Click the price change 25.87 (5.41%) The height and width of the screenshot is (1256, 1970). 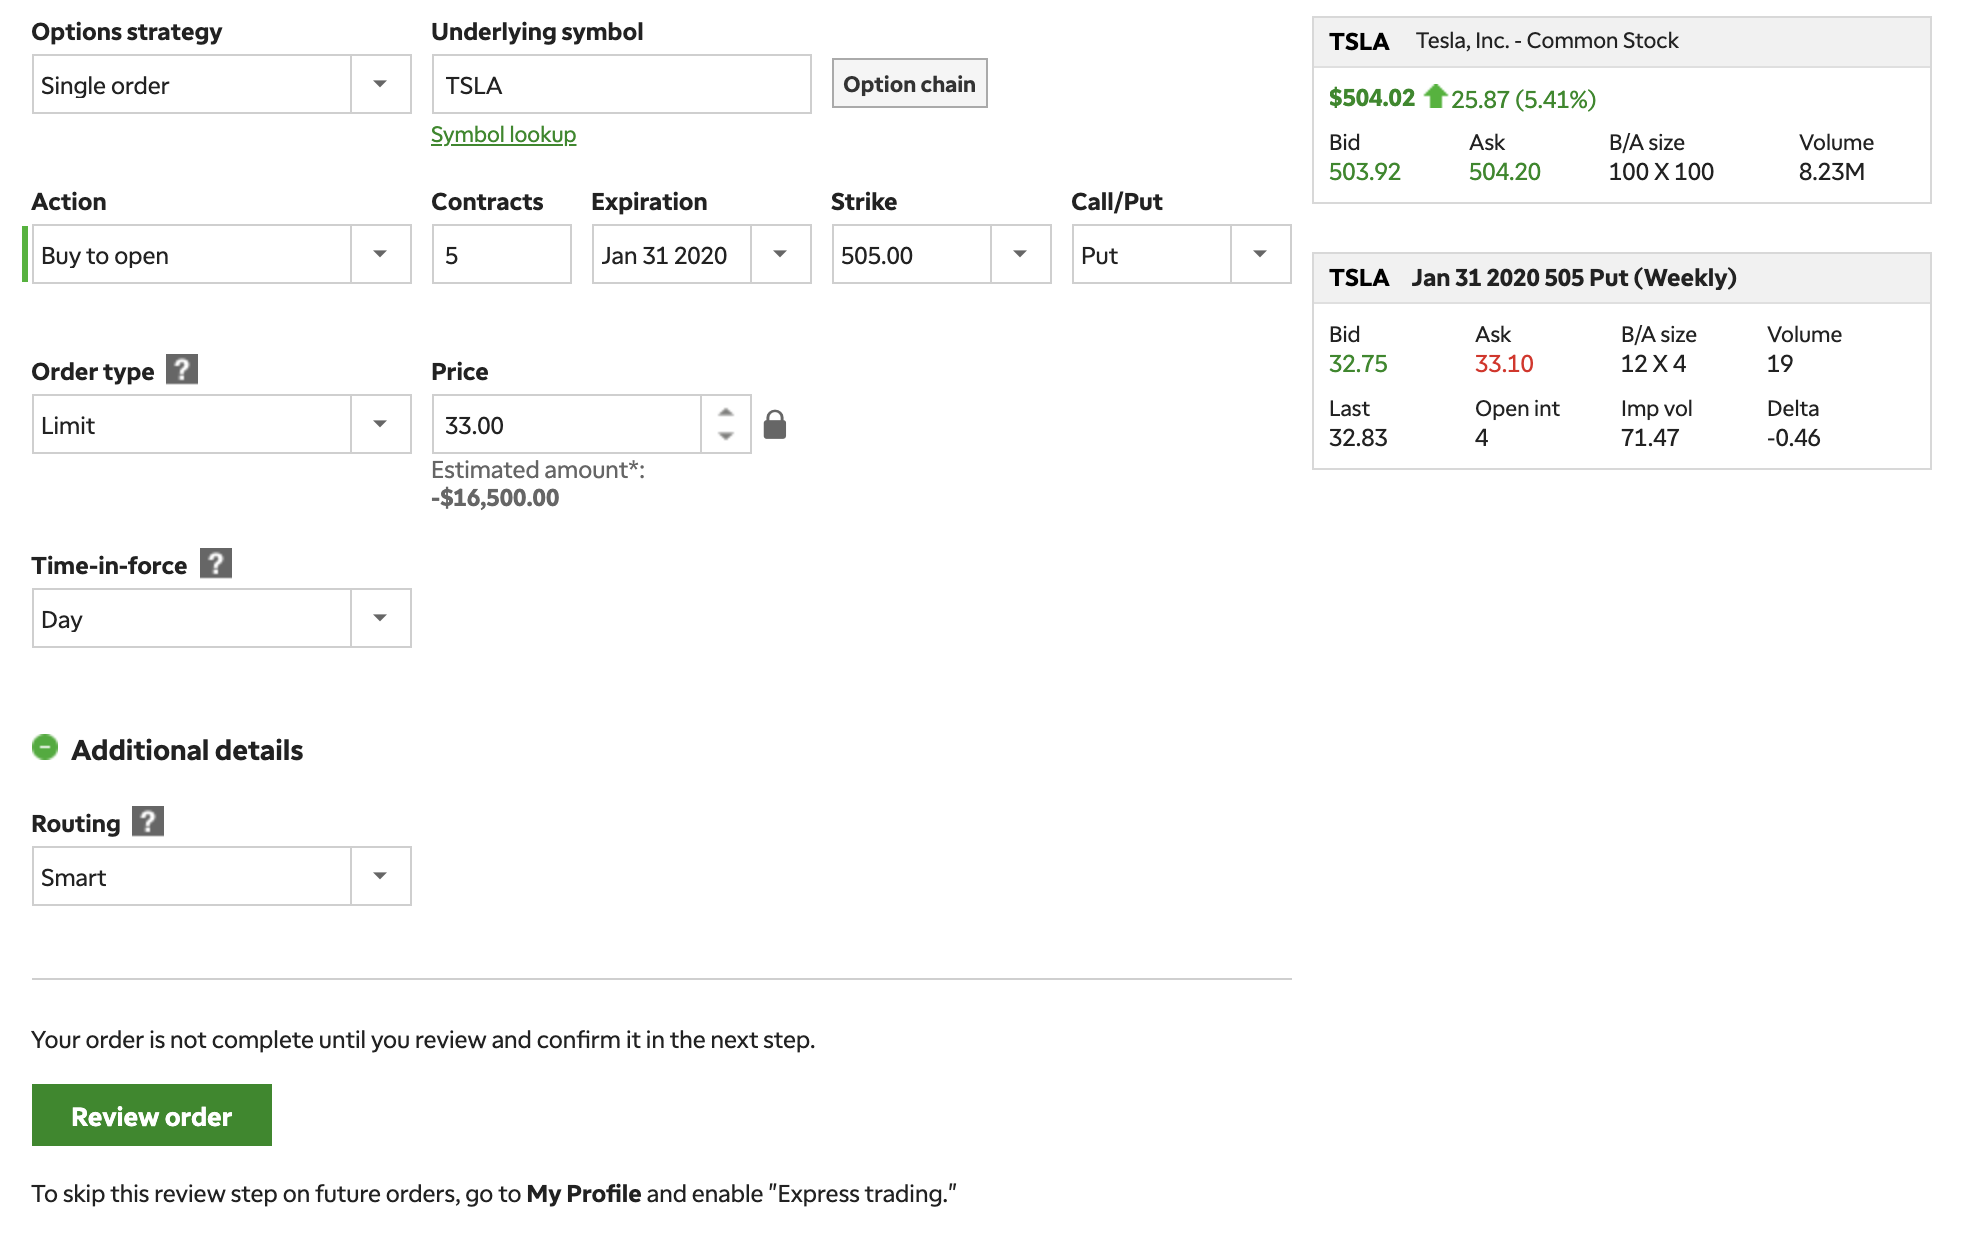pos(1523,99)
